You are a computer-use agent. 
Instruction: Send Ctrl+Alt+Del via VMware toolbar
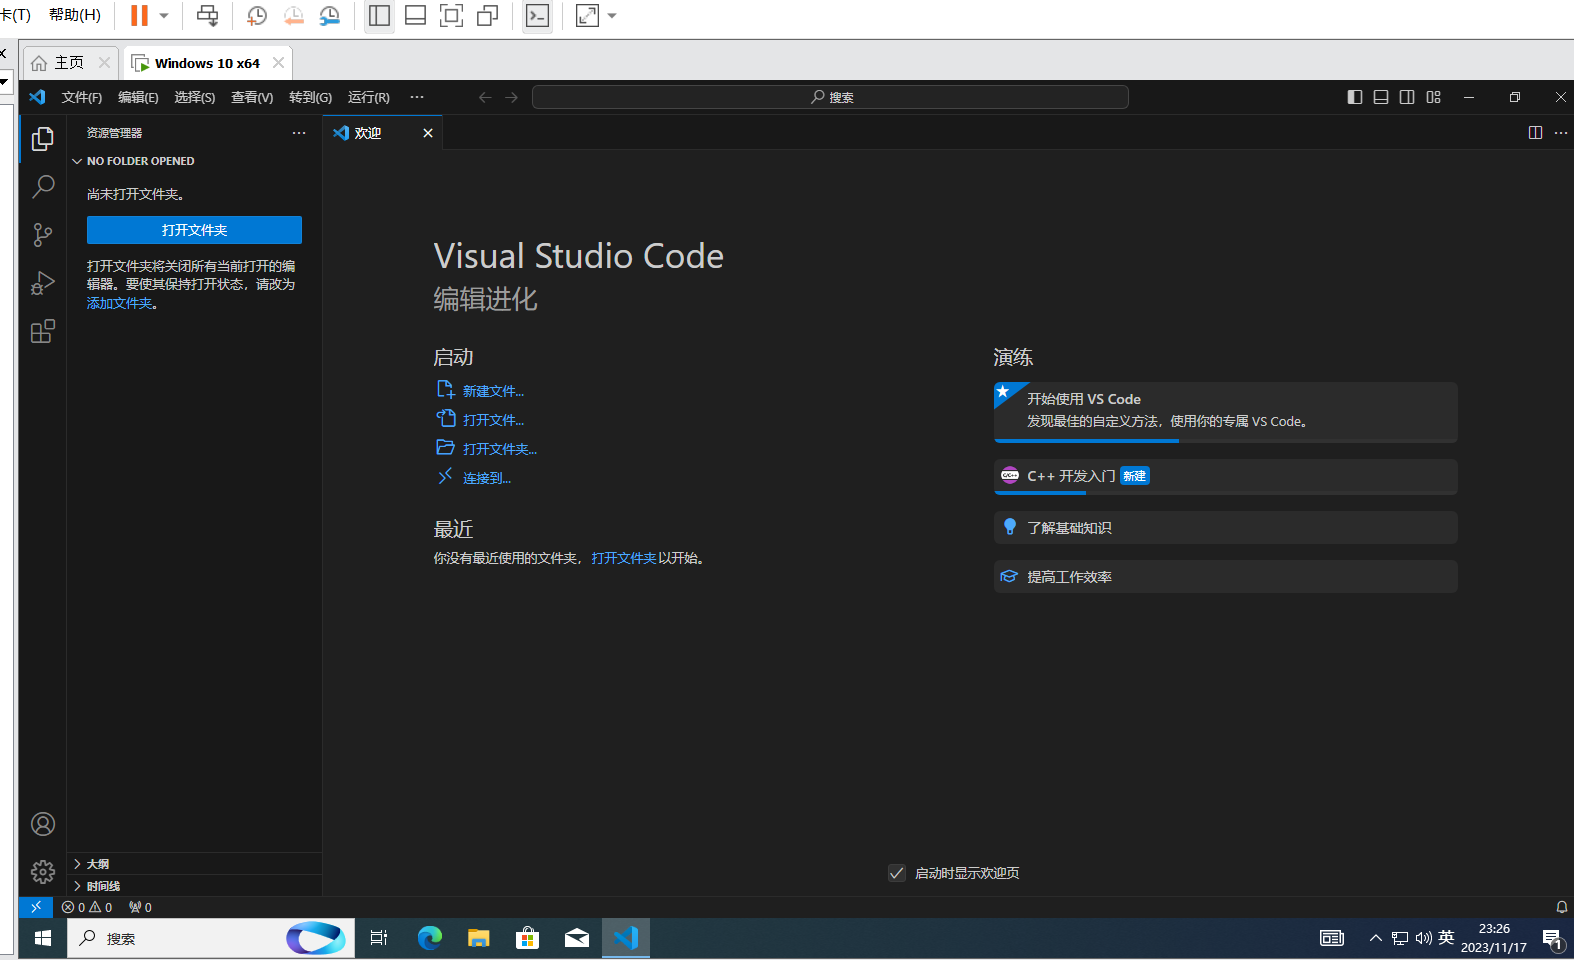point(207,15)
